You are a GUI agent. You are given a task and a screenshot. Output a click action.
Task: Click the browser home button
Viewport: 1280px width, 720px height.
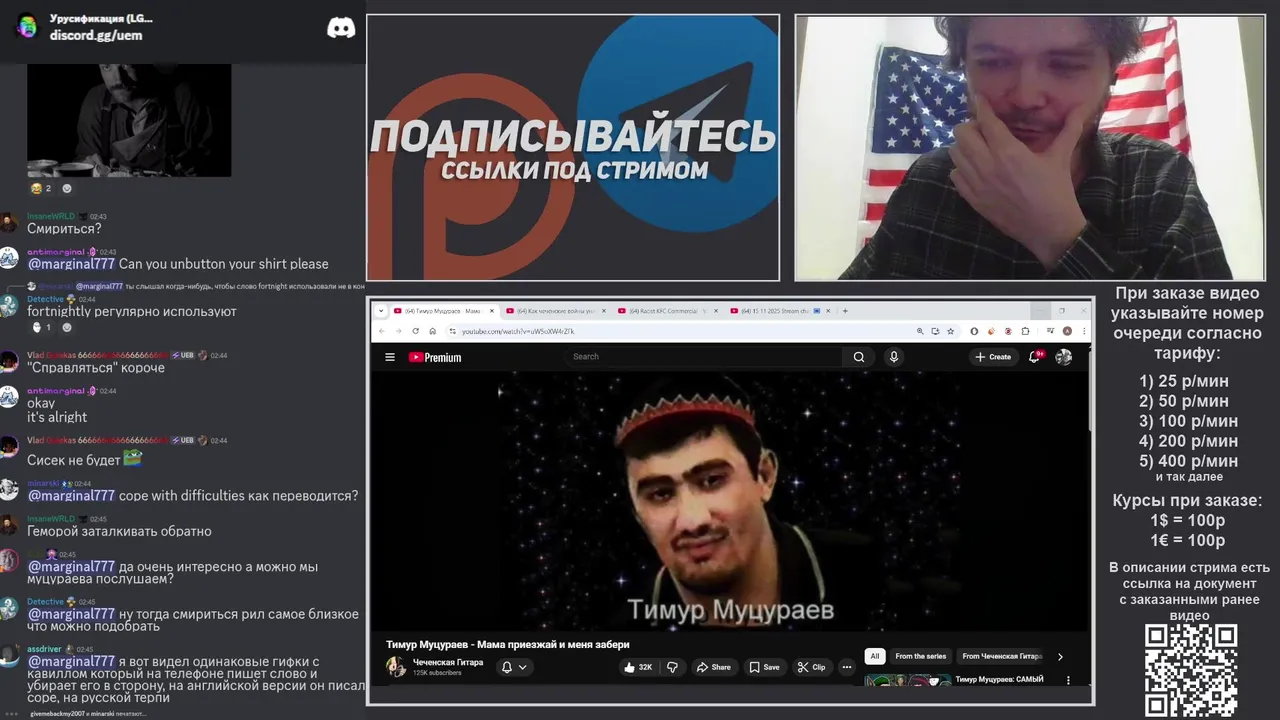tap(432, 331)
